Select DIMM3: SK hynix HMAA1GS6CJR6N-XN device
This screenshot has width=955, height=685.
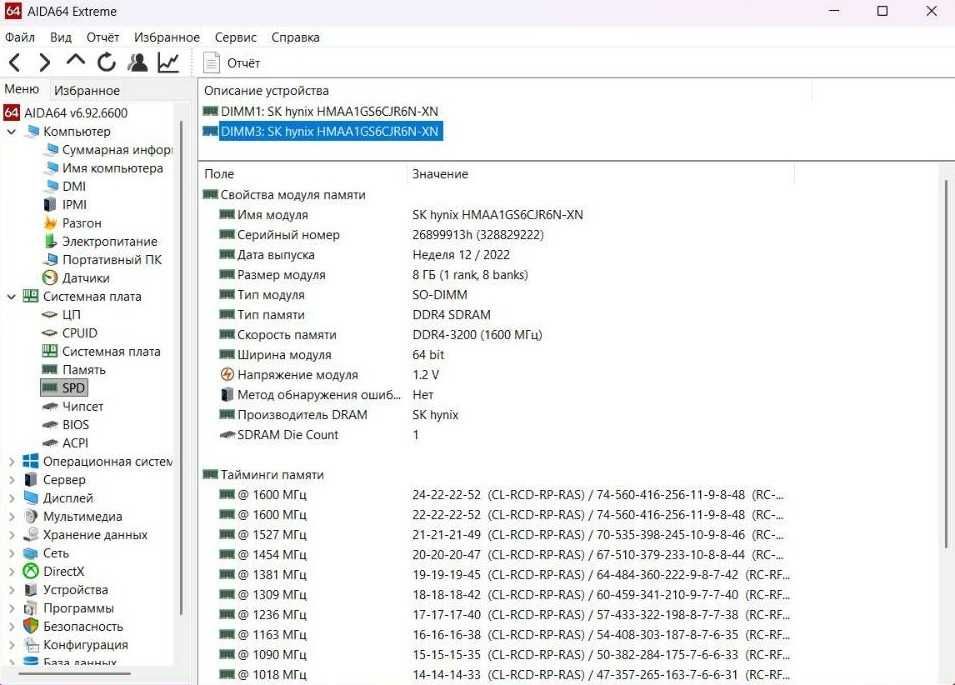tap(323, 132)
